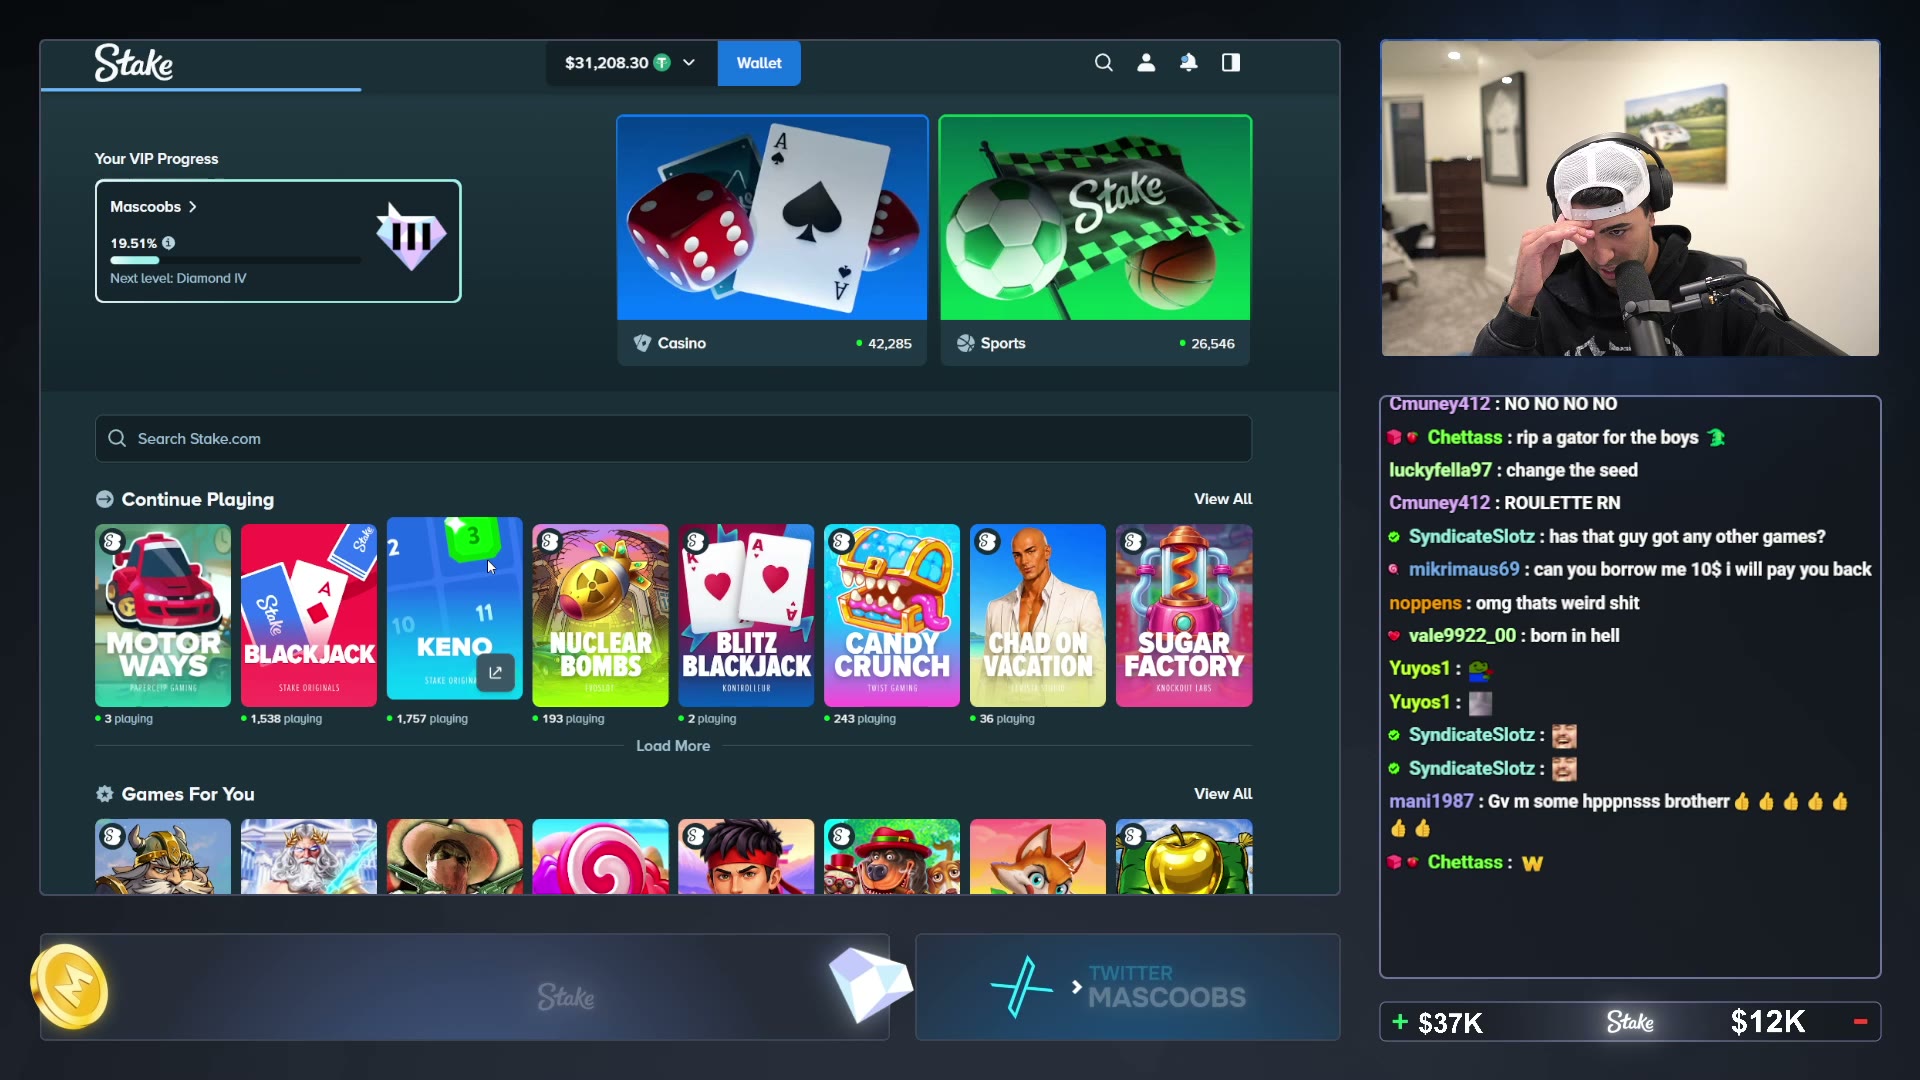This screenshot has height=1080, width=1920.
Task: Click the Sports label link
Action: (1003, 343)
